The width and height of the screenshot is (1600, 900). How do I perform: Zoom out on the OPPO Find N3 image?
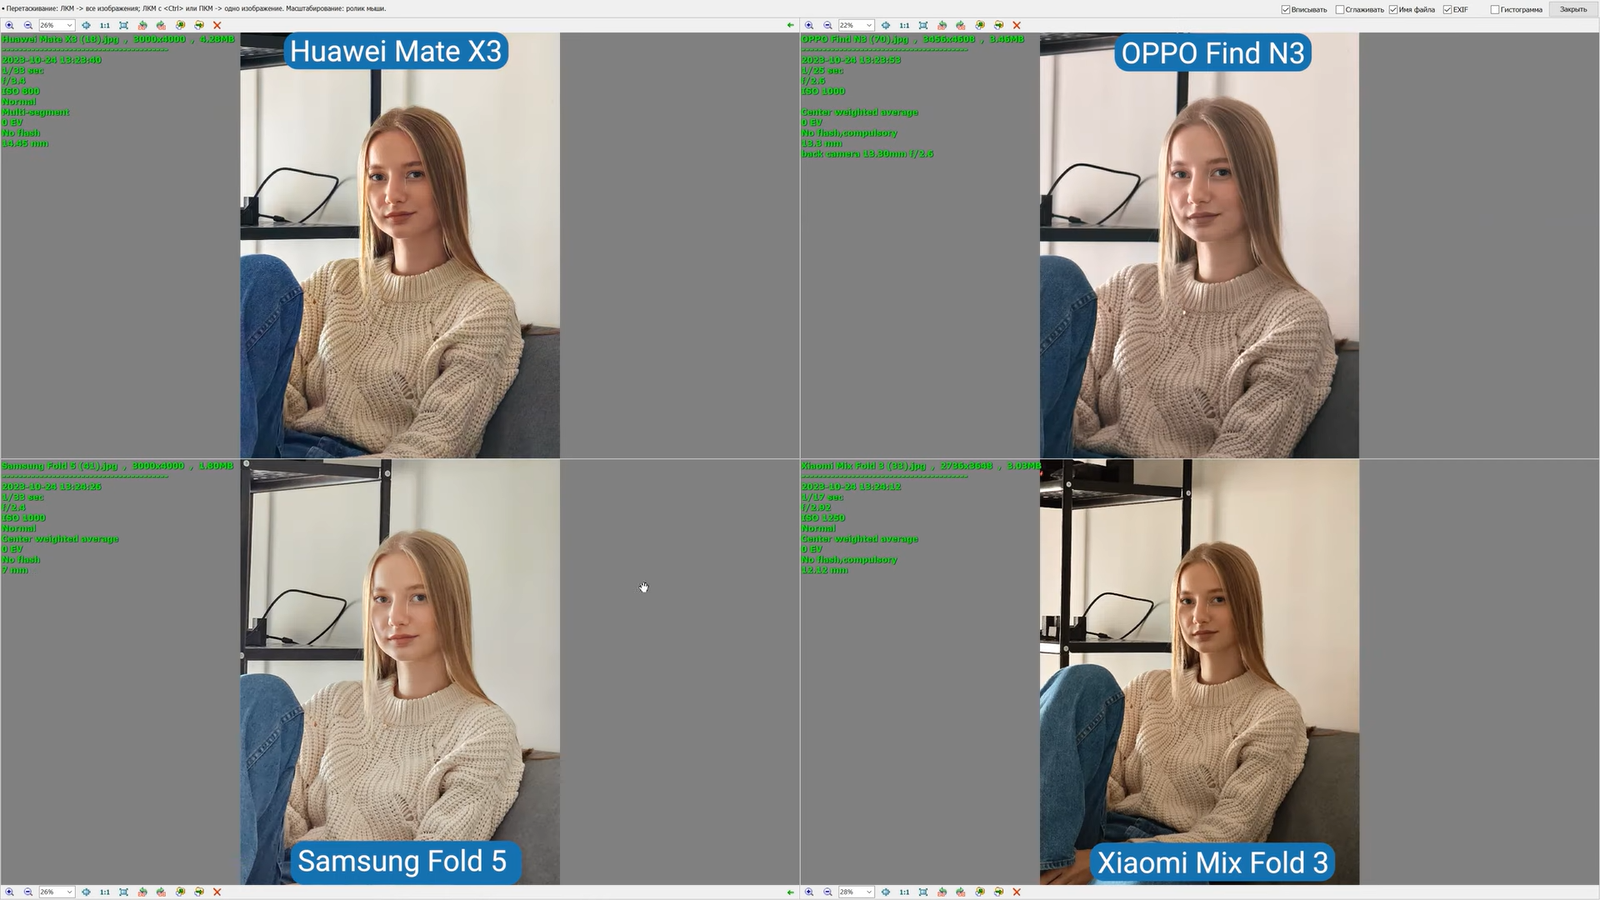click(828, 25)
